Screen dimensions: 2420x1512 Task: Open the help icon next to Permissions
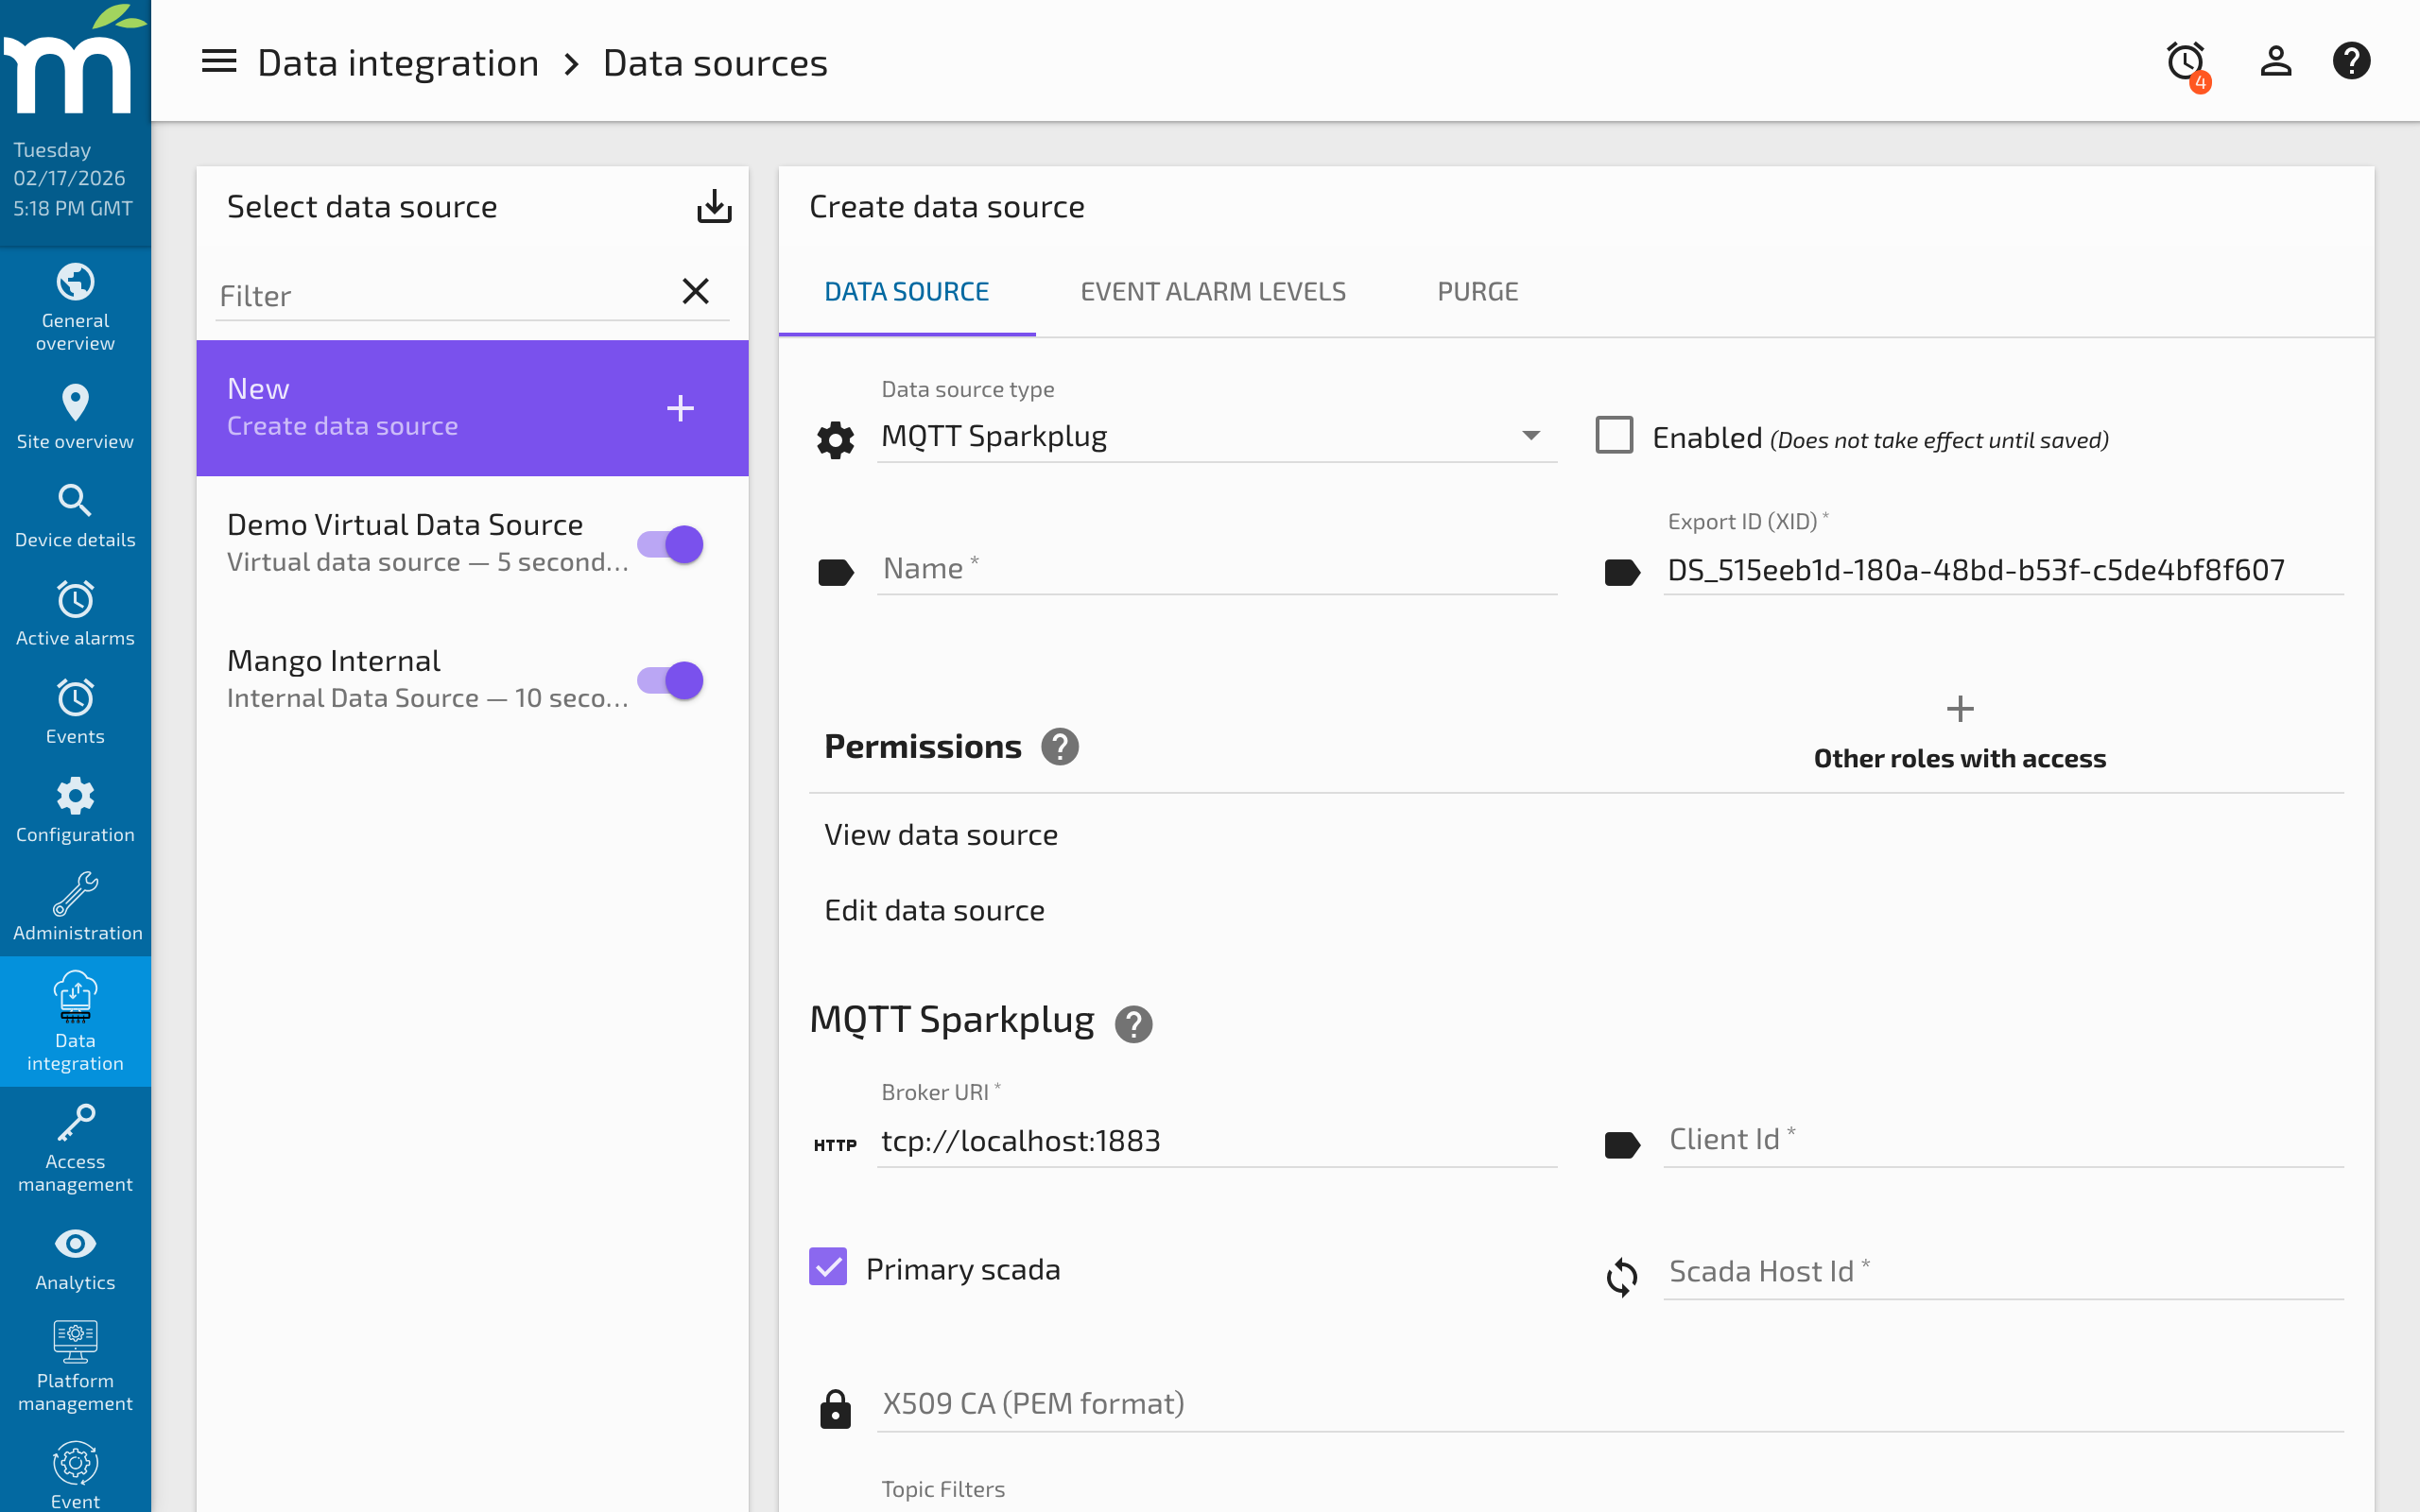coord(1061,746)
